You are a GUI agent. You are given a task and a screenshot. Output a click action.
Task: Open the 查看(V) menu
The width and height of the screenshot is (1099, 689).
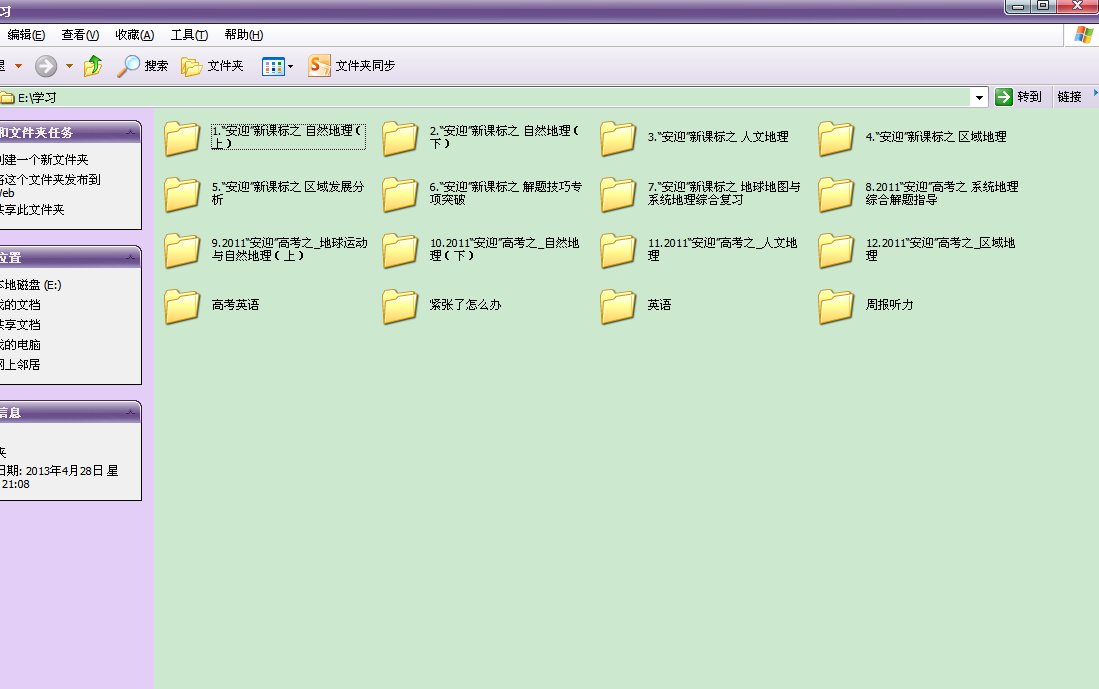[x=80, y=35]
